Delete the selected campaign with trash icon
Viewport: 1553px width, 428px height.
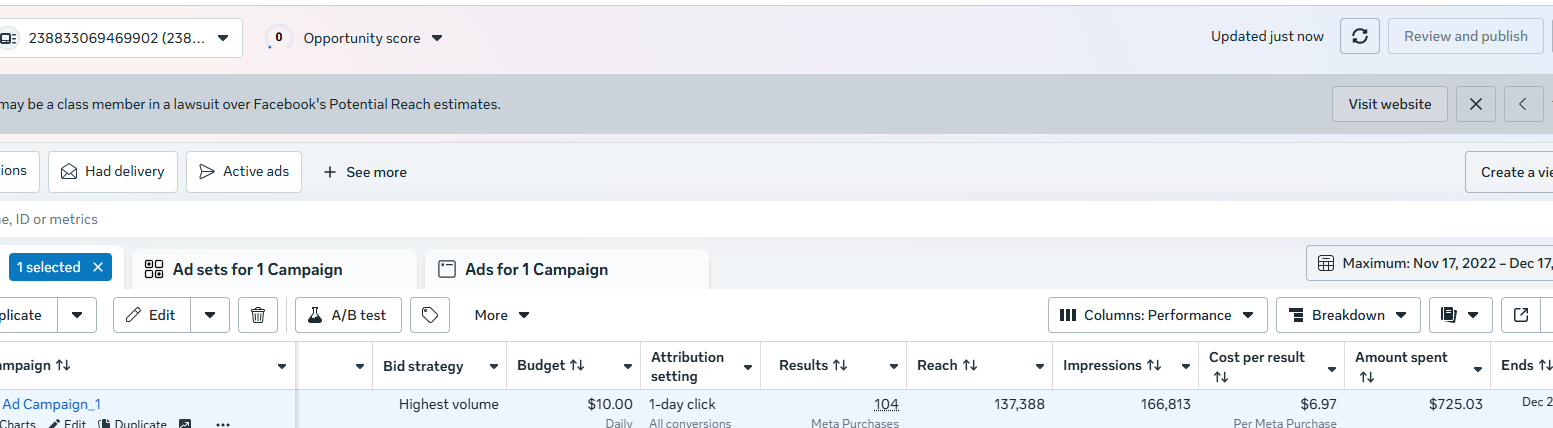(x=257, y=315)
